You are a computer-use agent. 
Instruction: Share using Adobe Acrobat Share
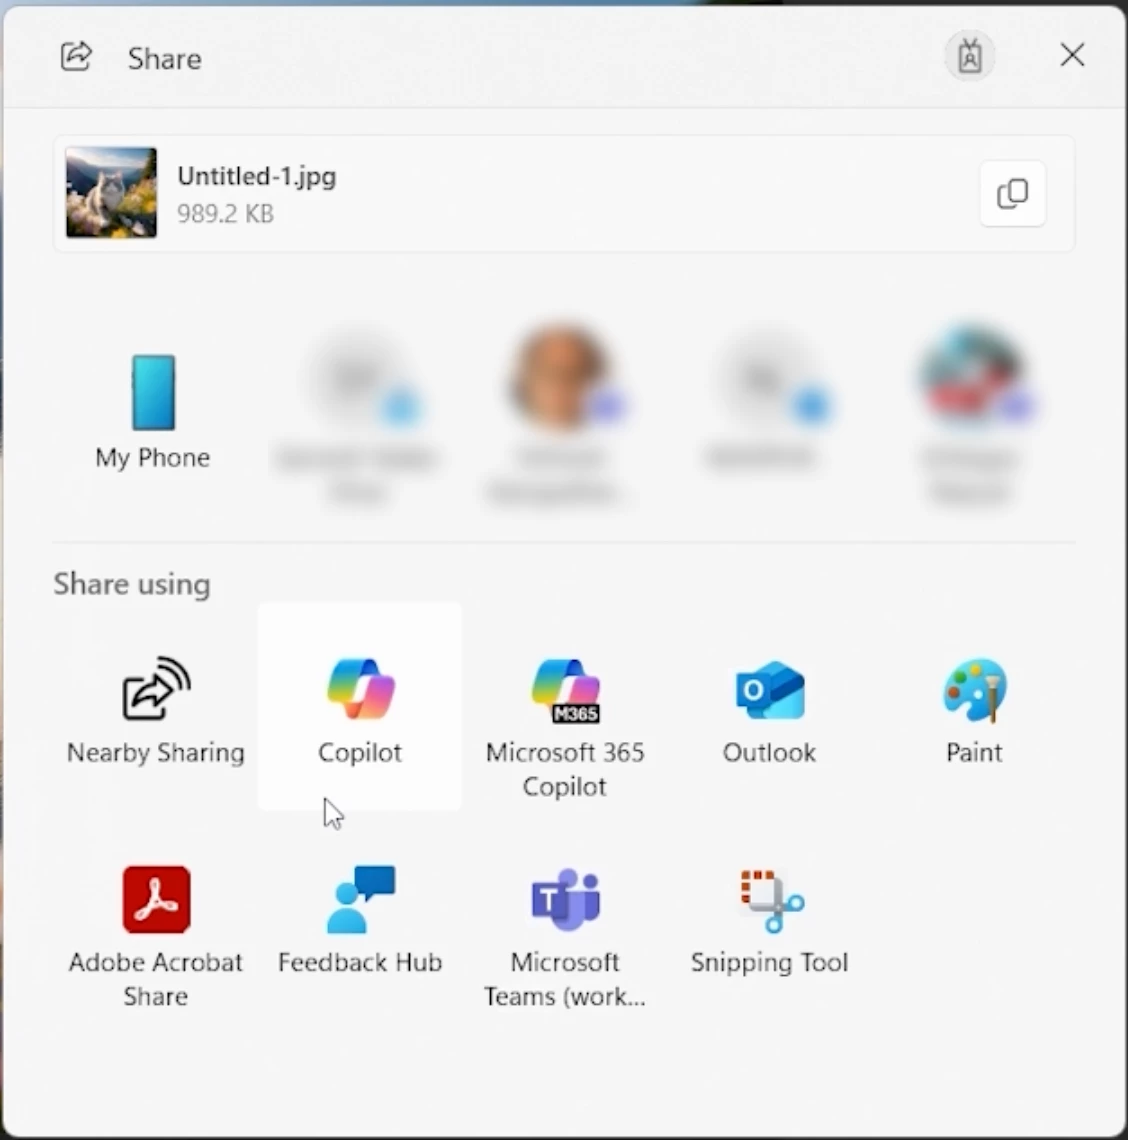156,935
